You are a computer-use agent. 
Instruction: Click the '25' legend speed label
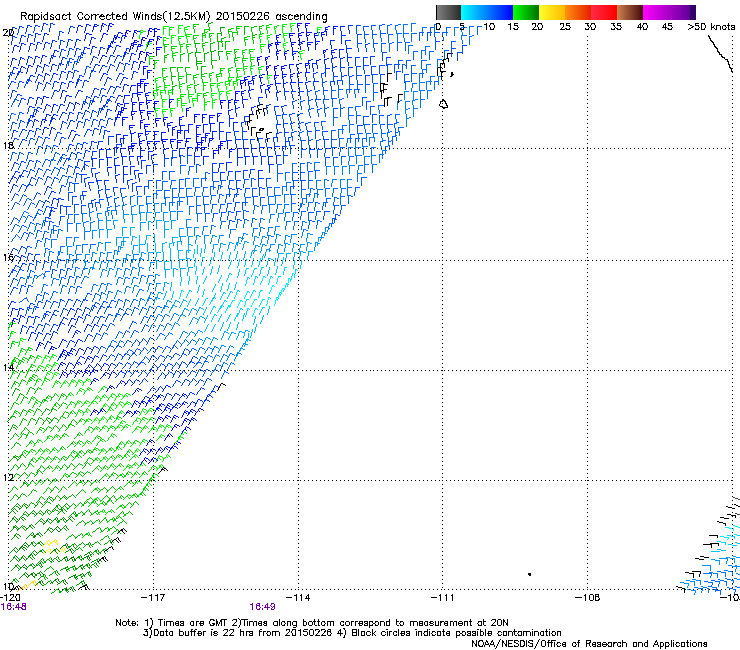[565, 27]
